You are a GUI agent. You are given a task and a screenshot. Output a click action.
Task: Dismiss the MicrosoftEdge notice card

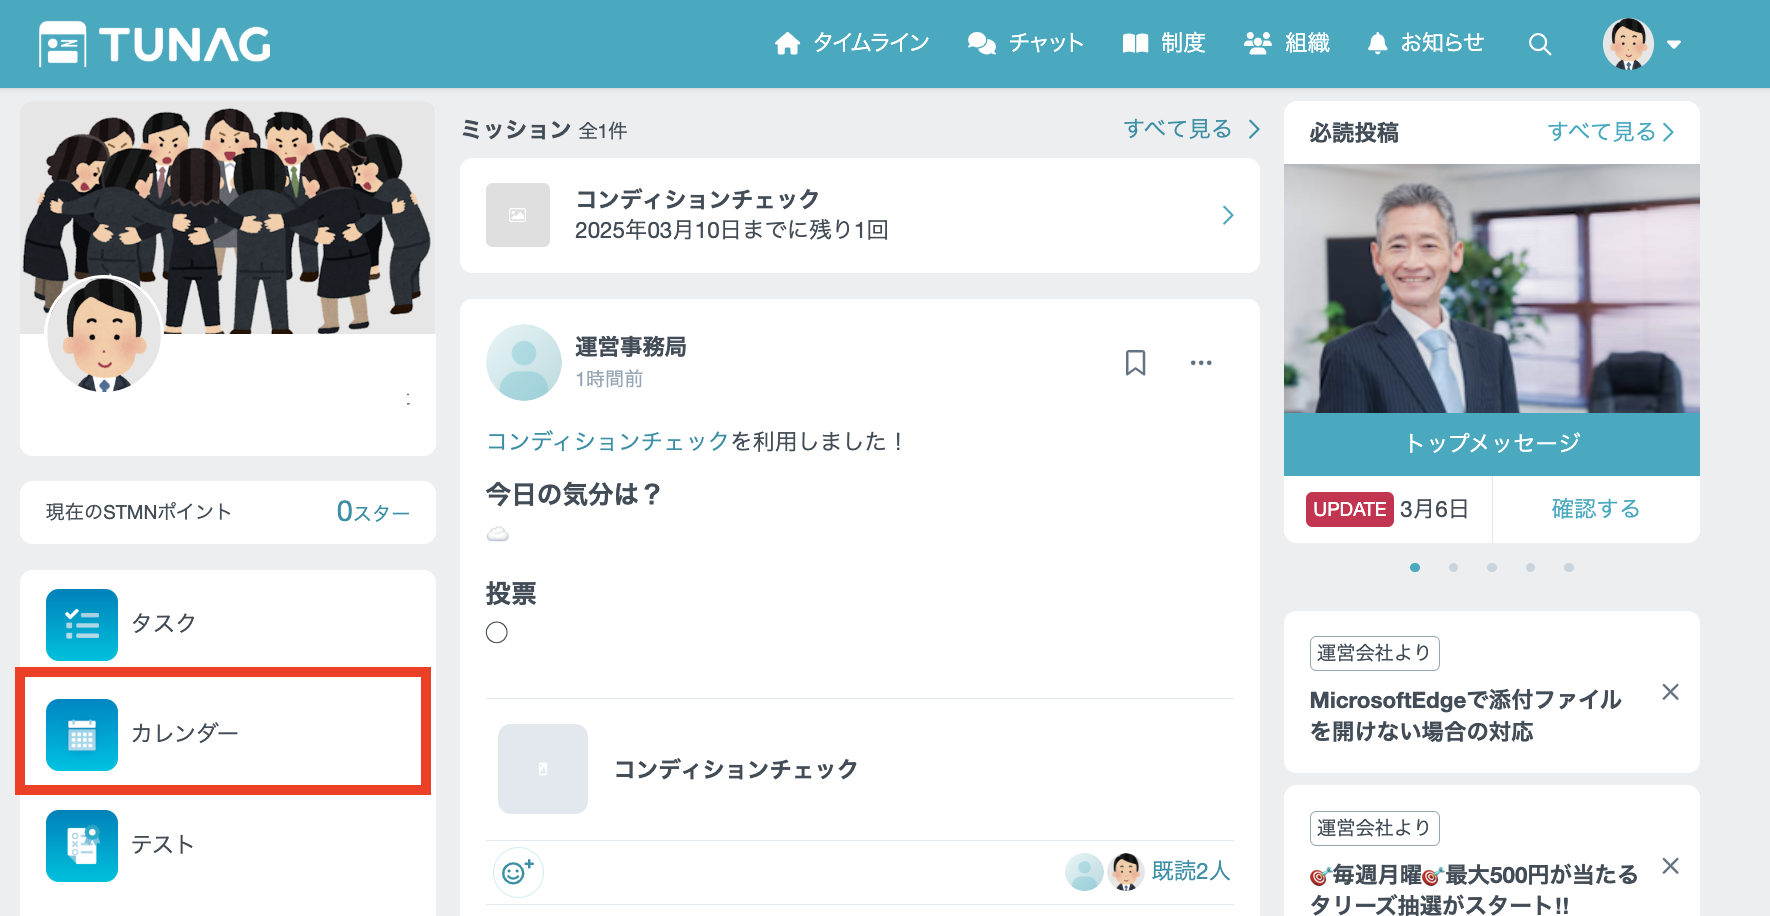[x=1669, y=692]
